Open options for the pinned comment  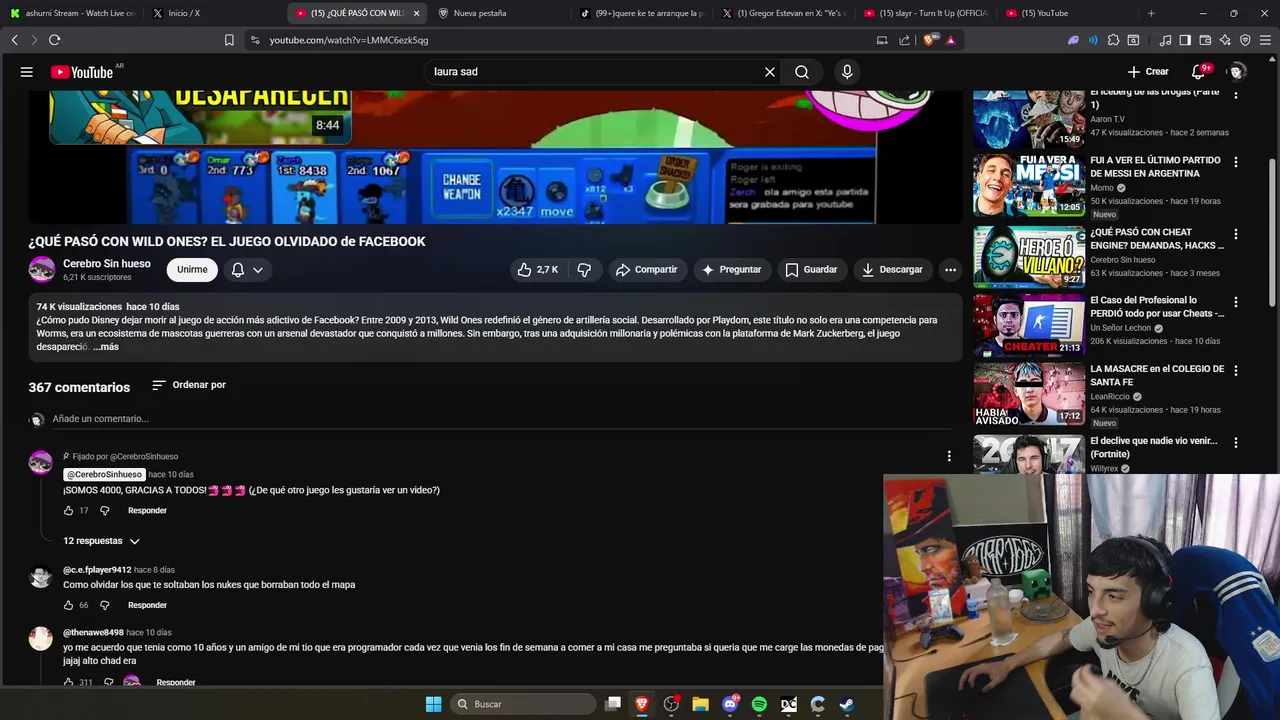click(x=949, y=456)
